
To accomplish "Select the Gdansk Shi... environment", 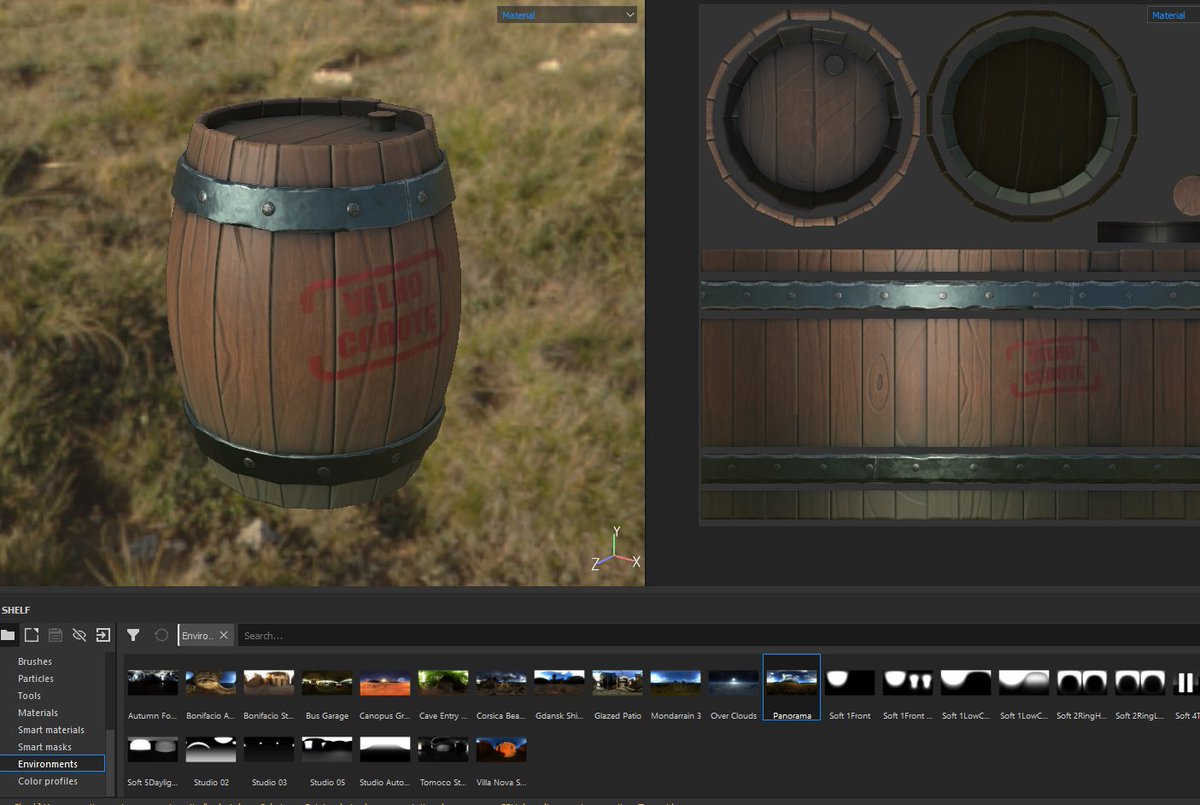I will coord(559,683).
